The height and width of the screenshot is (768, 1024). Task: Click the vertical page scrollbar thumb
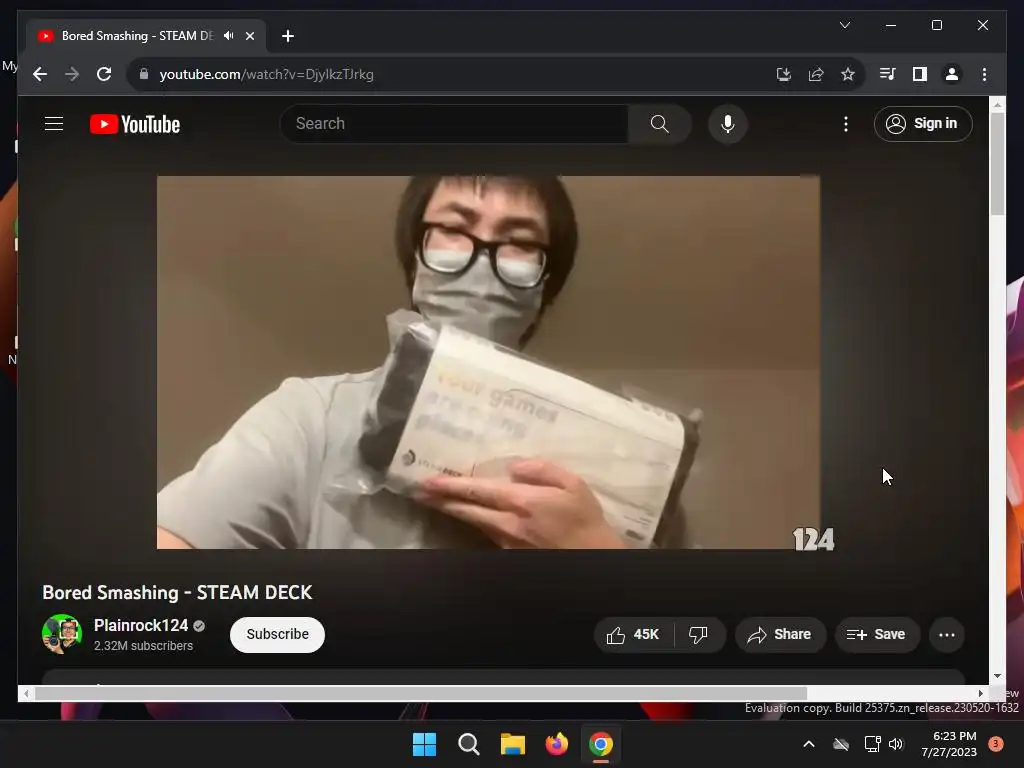point(997,163)
